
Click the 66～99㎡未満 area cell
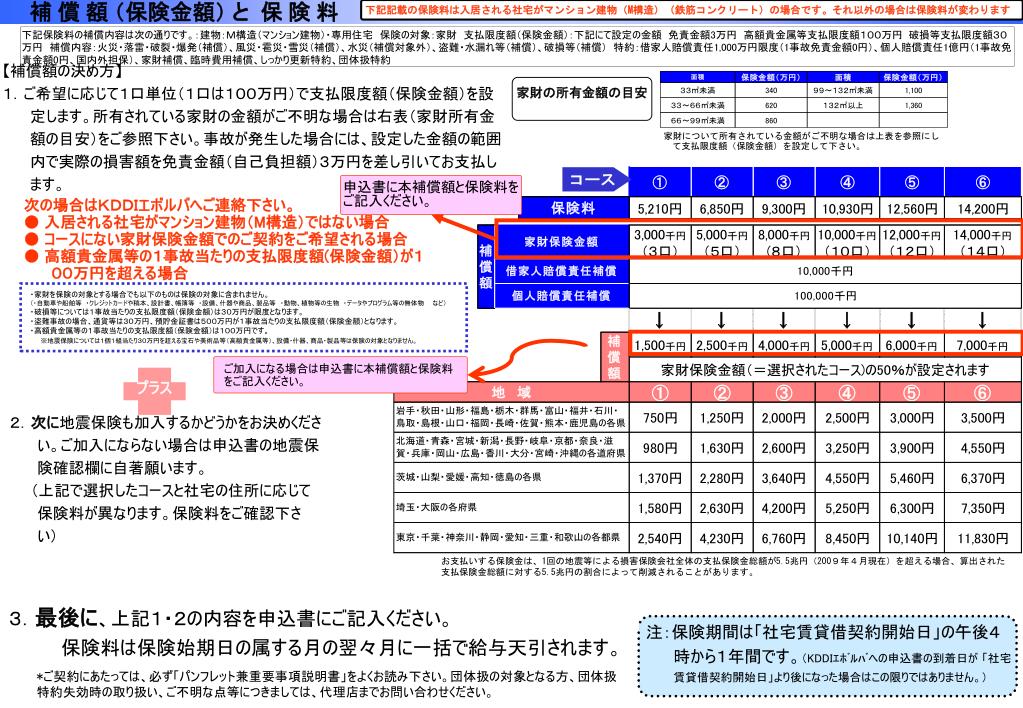[697, 120]
